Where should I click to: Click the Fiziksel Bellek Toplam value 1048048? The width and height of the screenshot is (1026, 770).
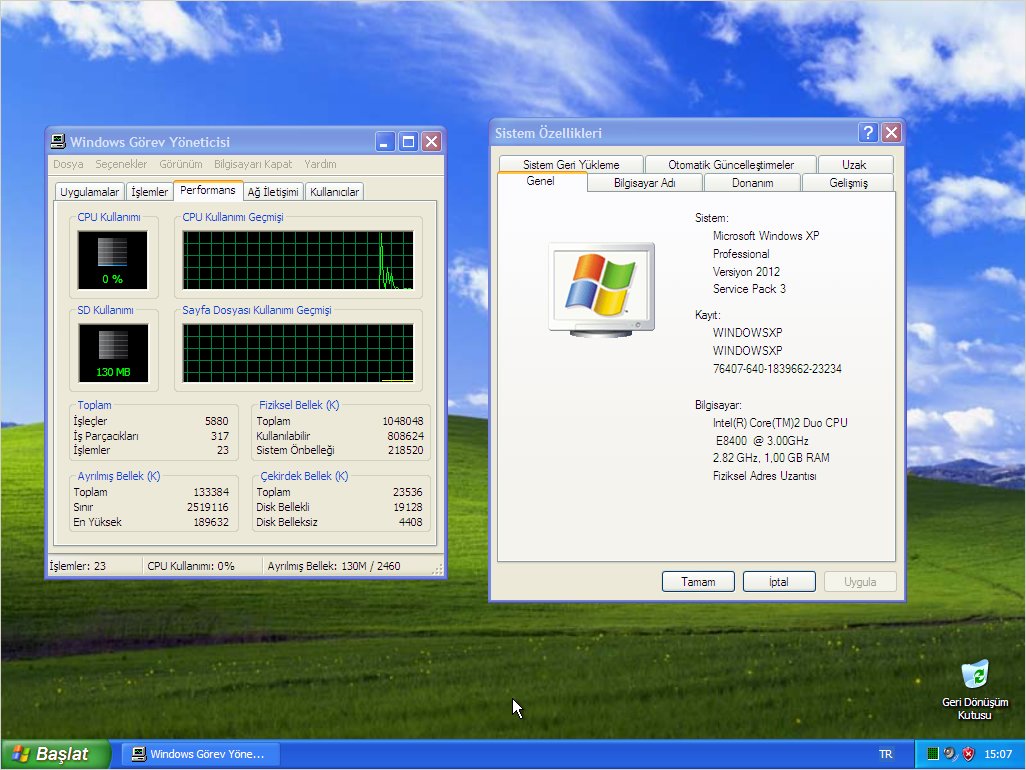coord(402,421)
